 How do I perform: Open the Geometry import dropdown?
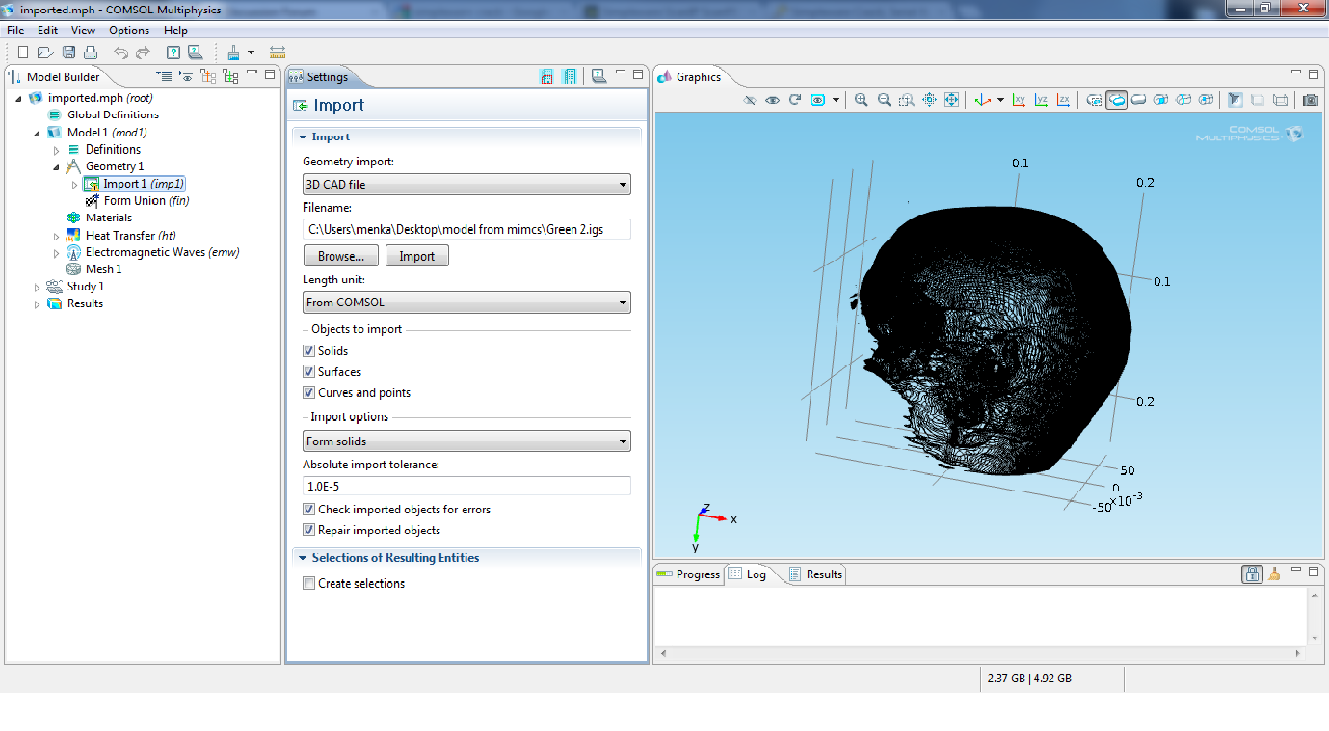click(x=466, y=185)
